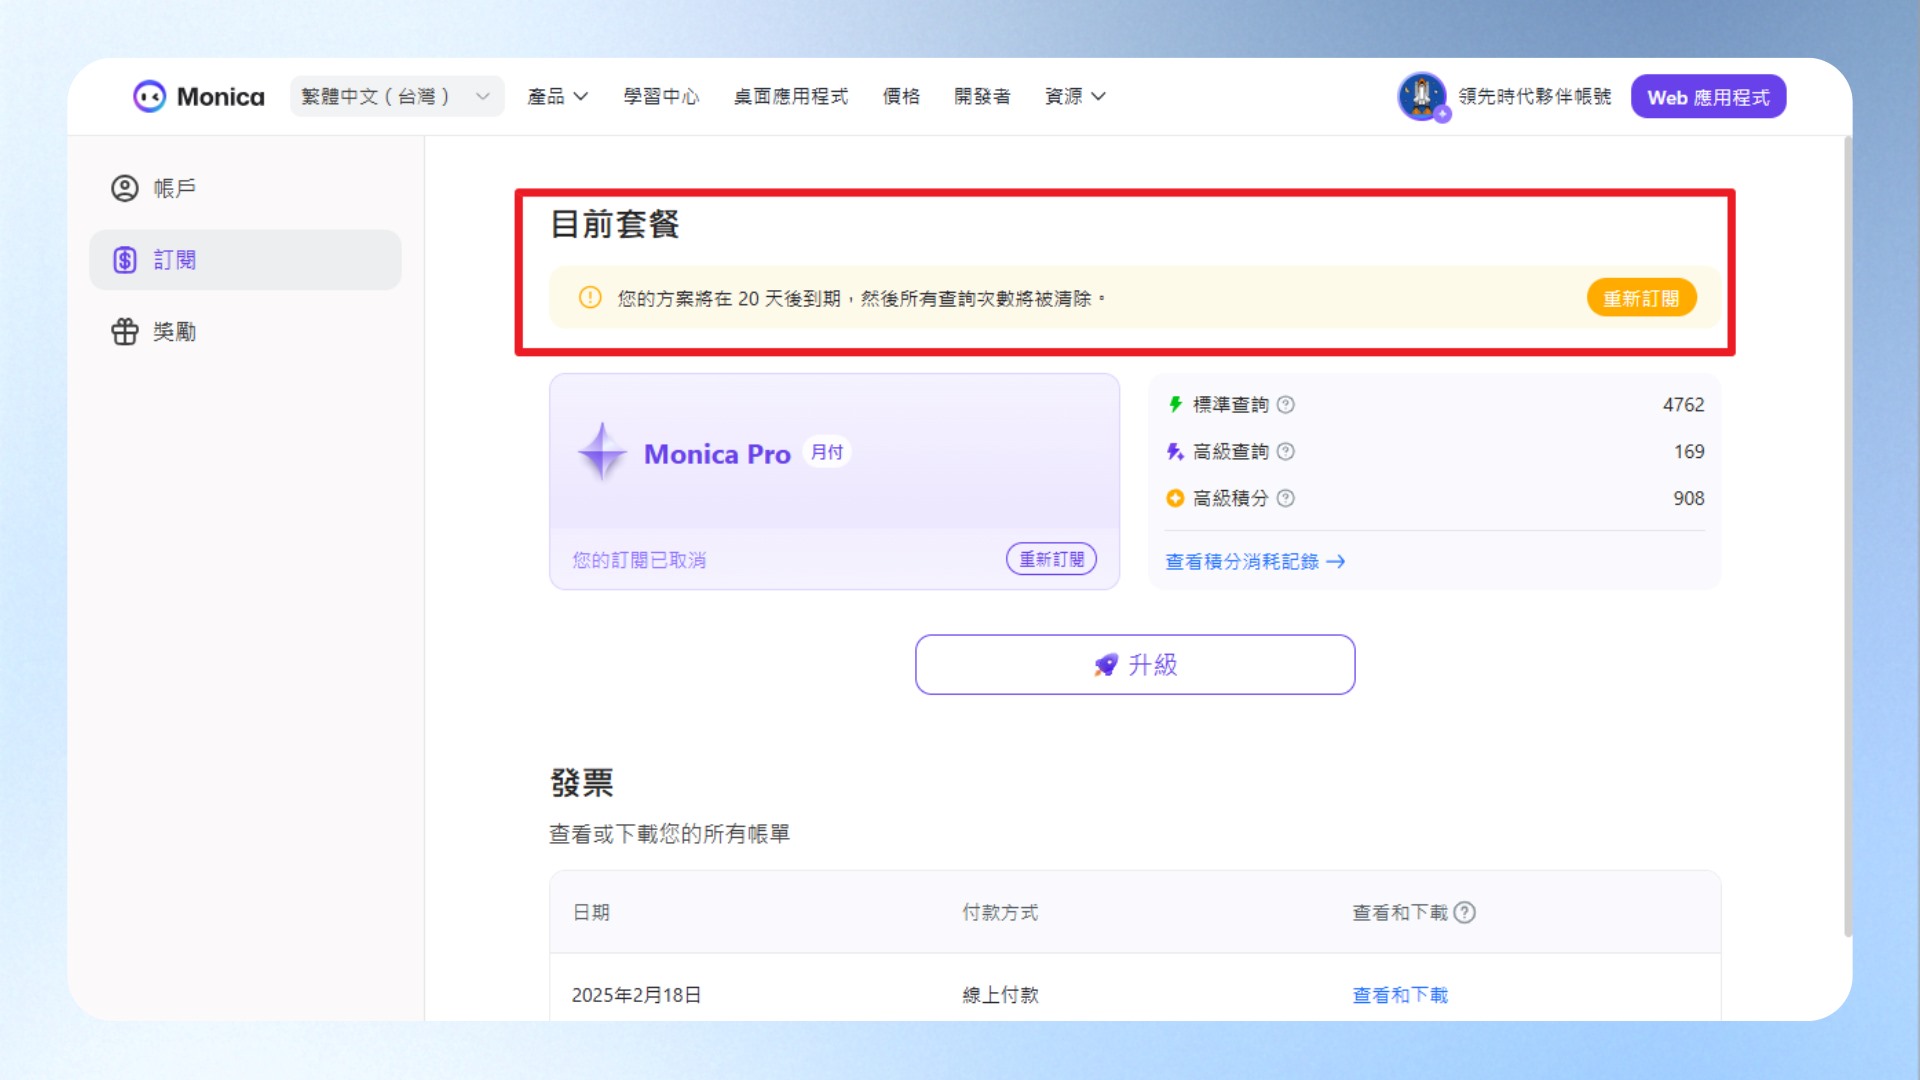The width and height of the screenshot is (1920, 1080).
Task: Click help icon next to 高級積分
Action: (x=1286, y=498)
